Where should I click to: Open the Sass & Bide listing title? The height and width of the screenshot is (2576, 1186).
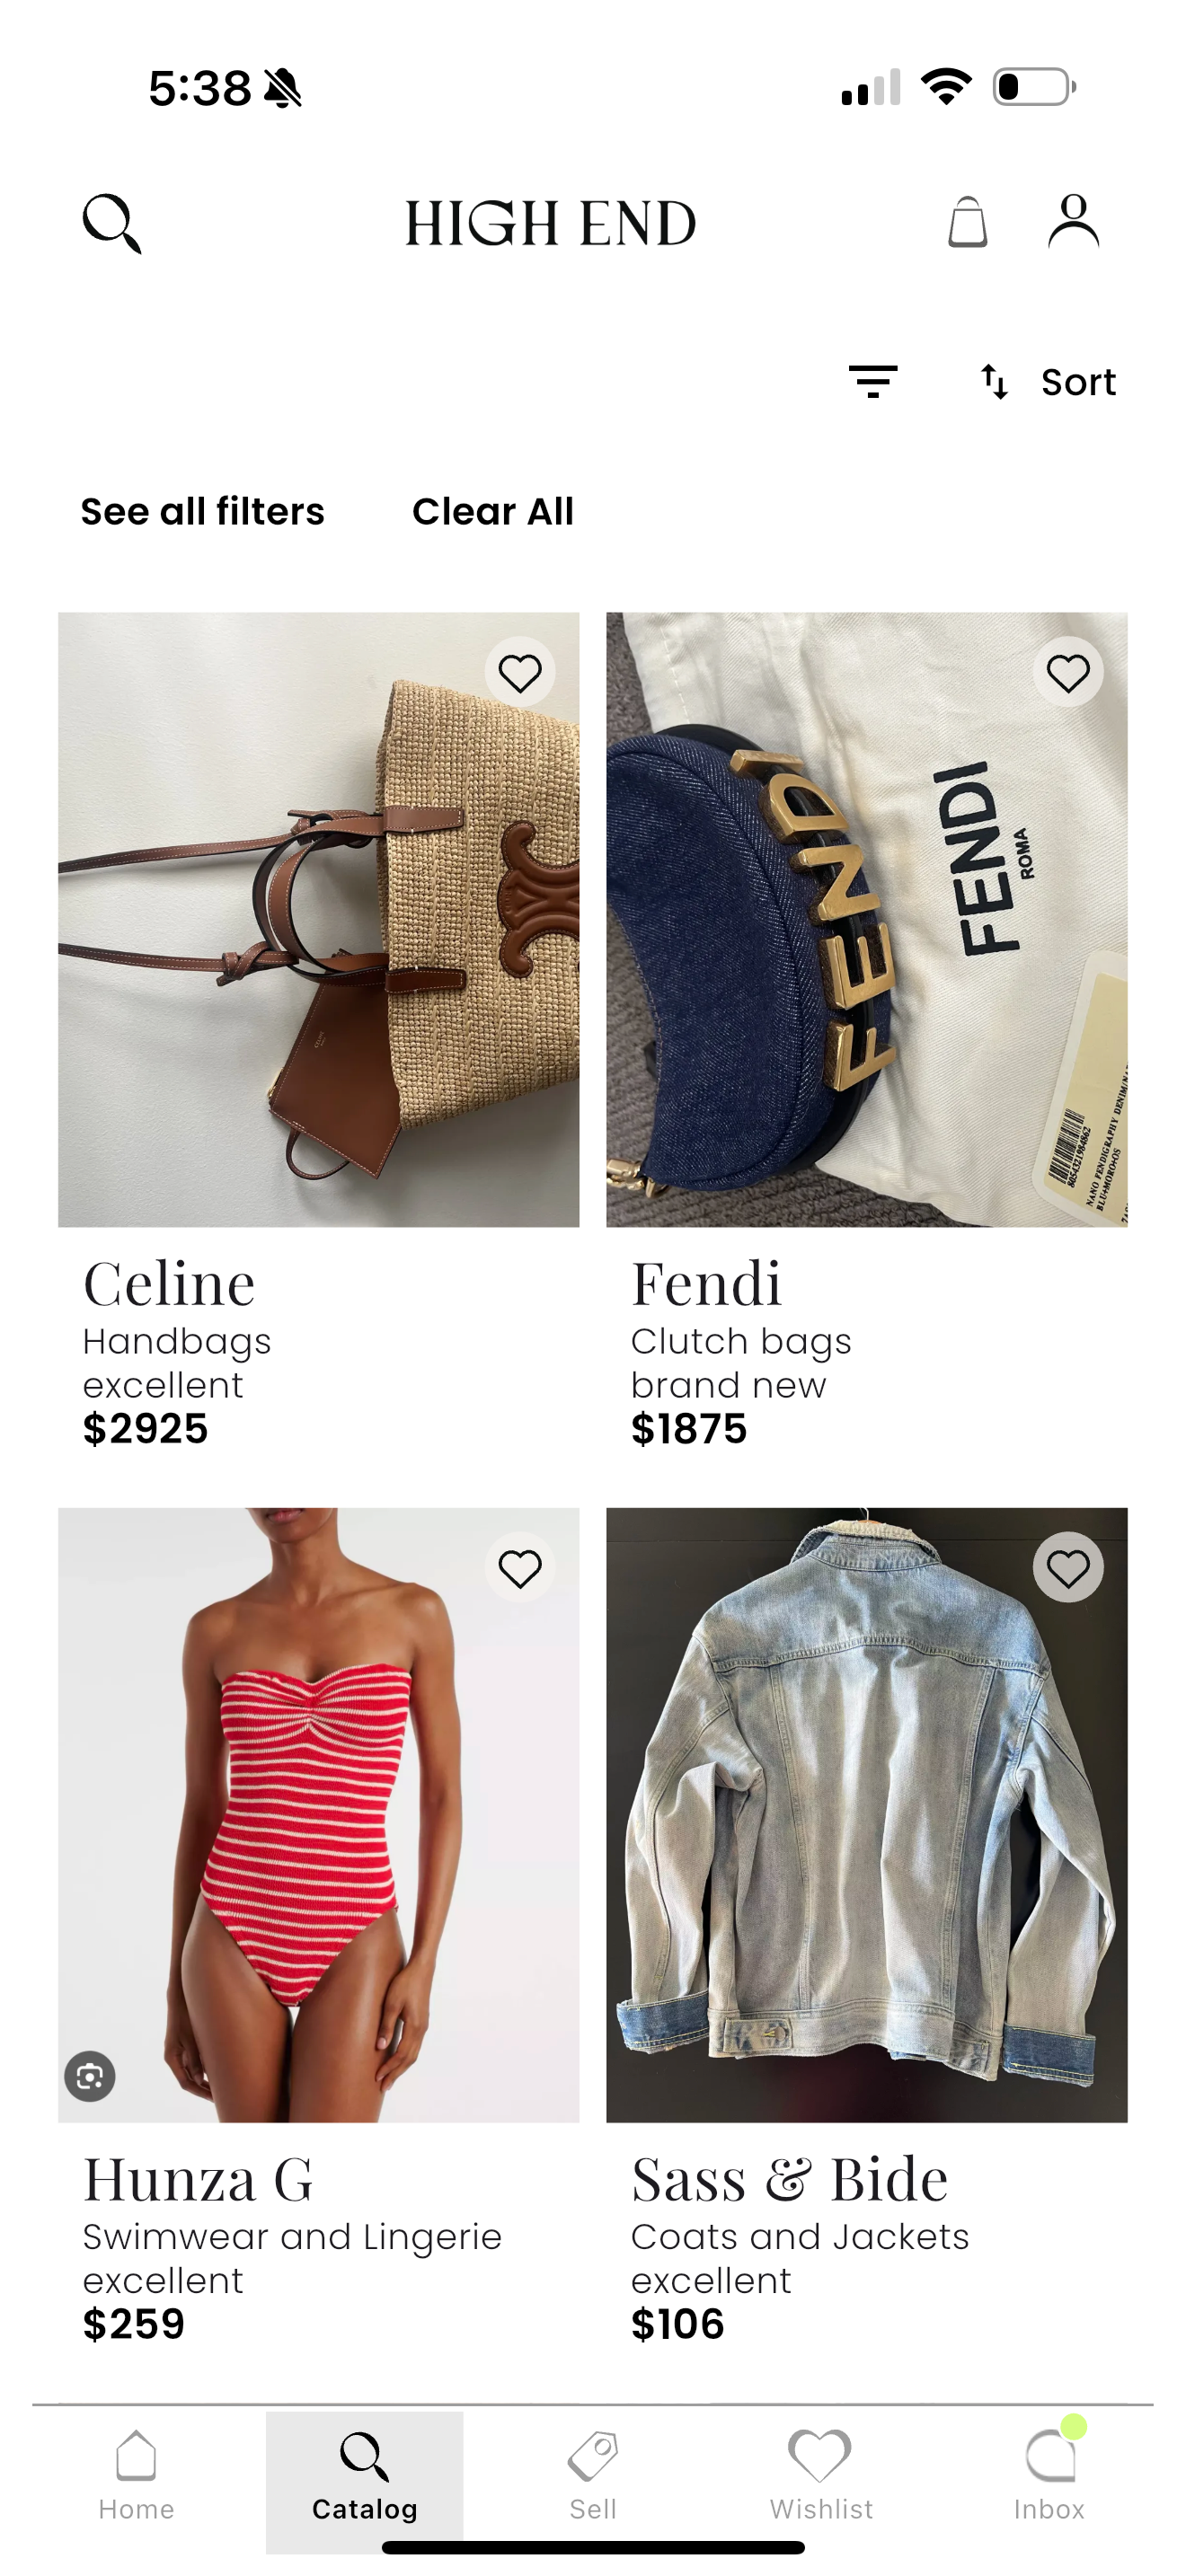click(x=790, y=2180)
